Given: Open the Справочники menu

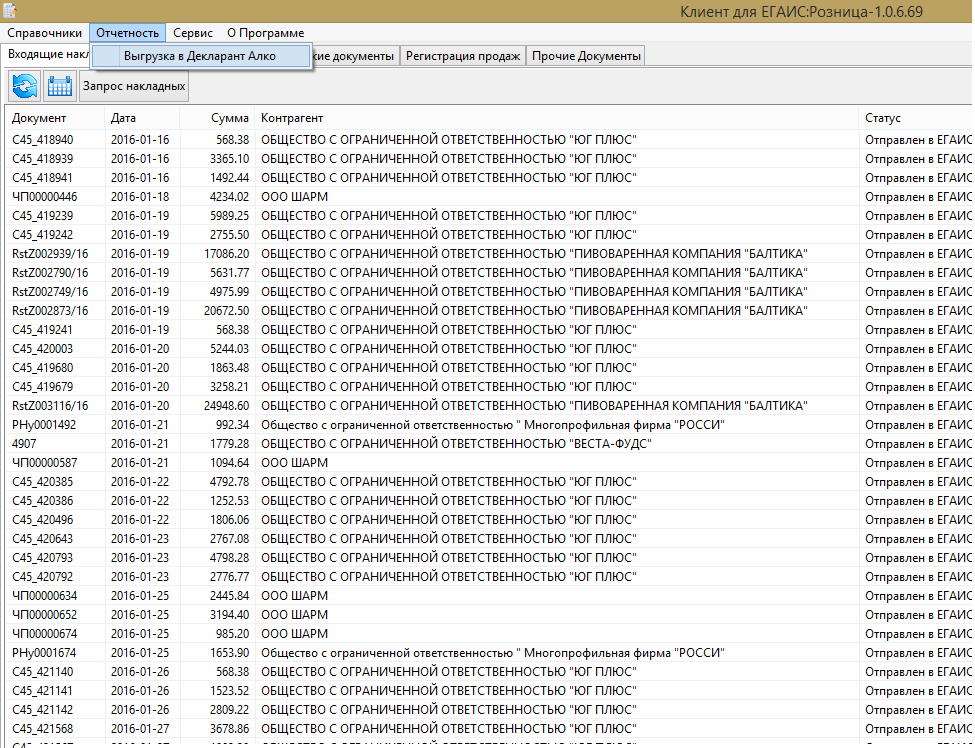Looking at the screenshot, I should click(x=44, y=33).
